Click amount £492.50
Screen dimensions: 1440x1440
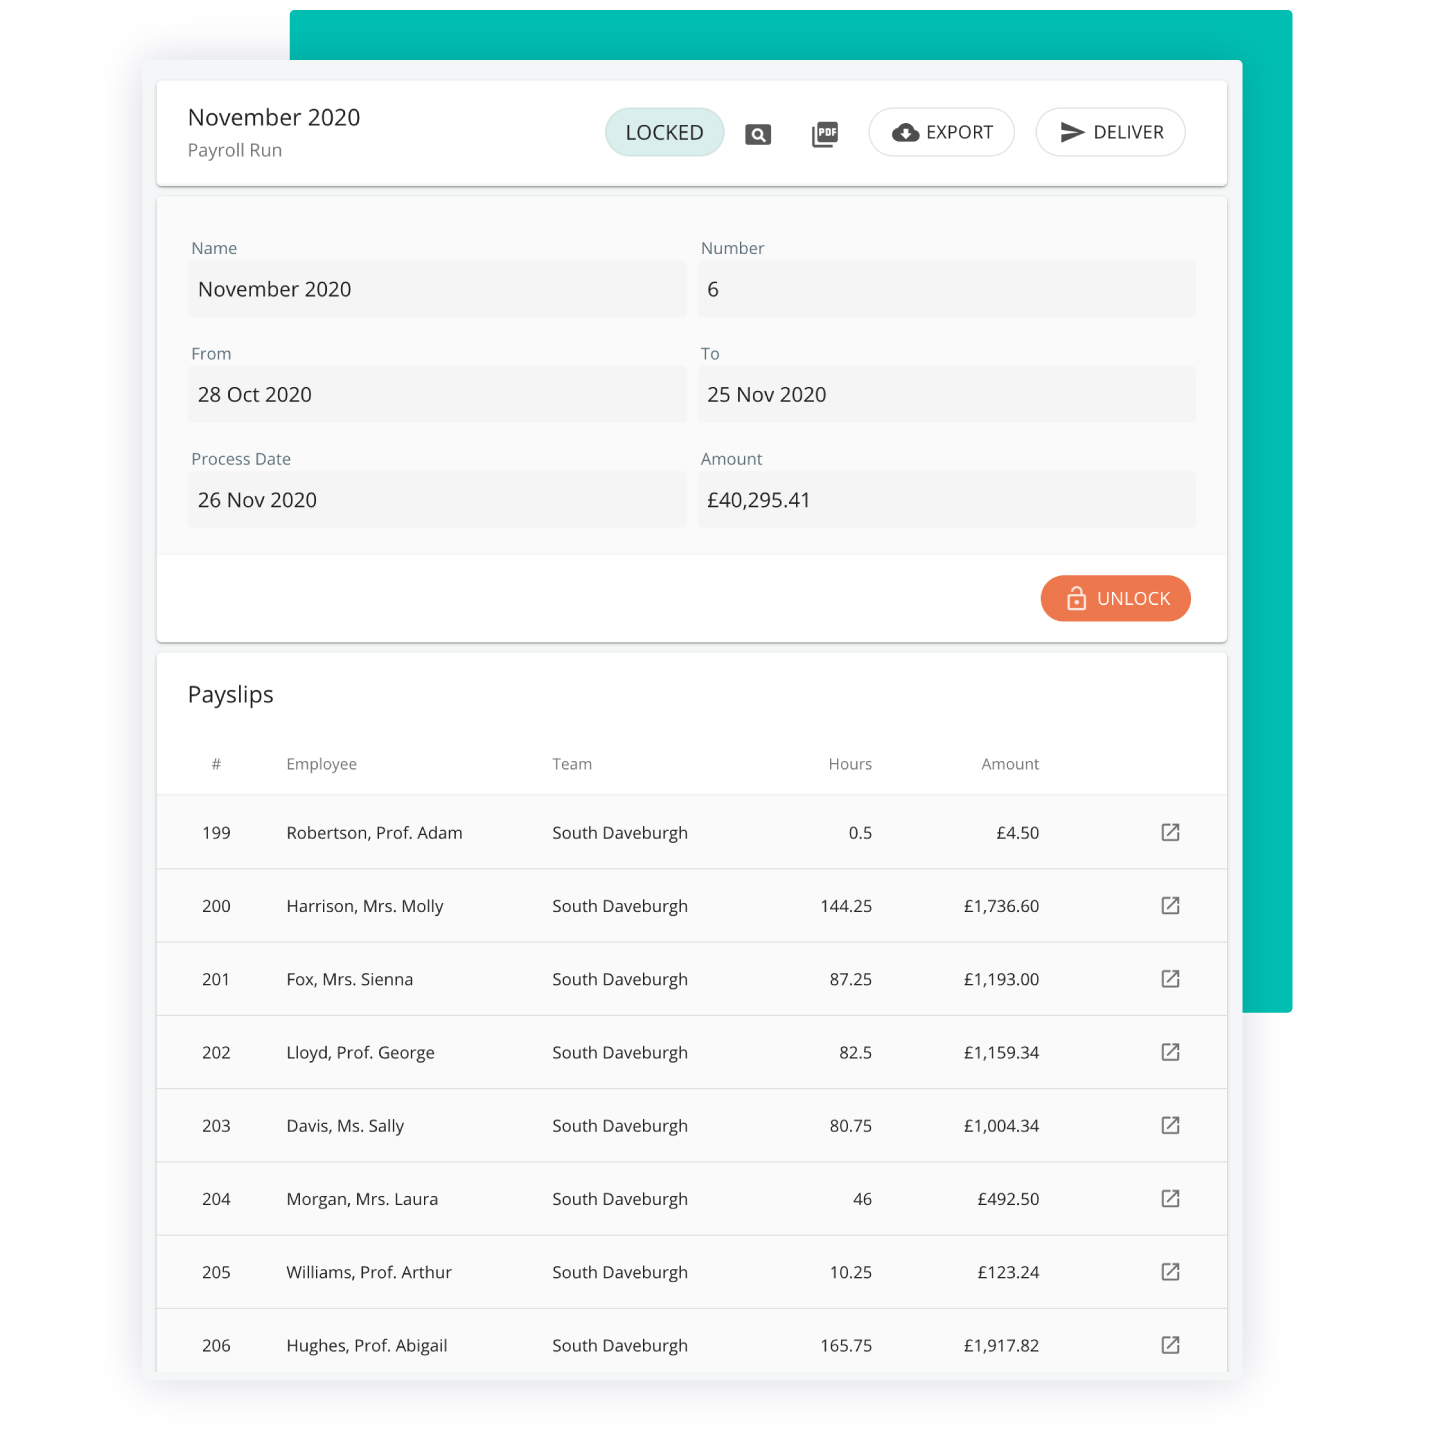pos(1008,1199)
